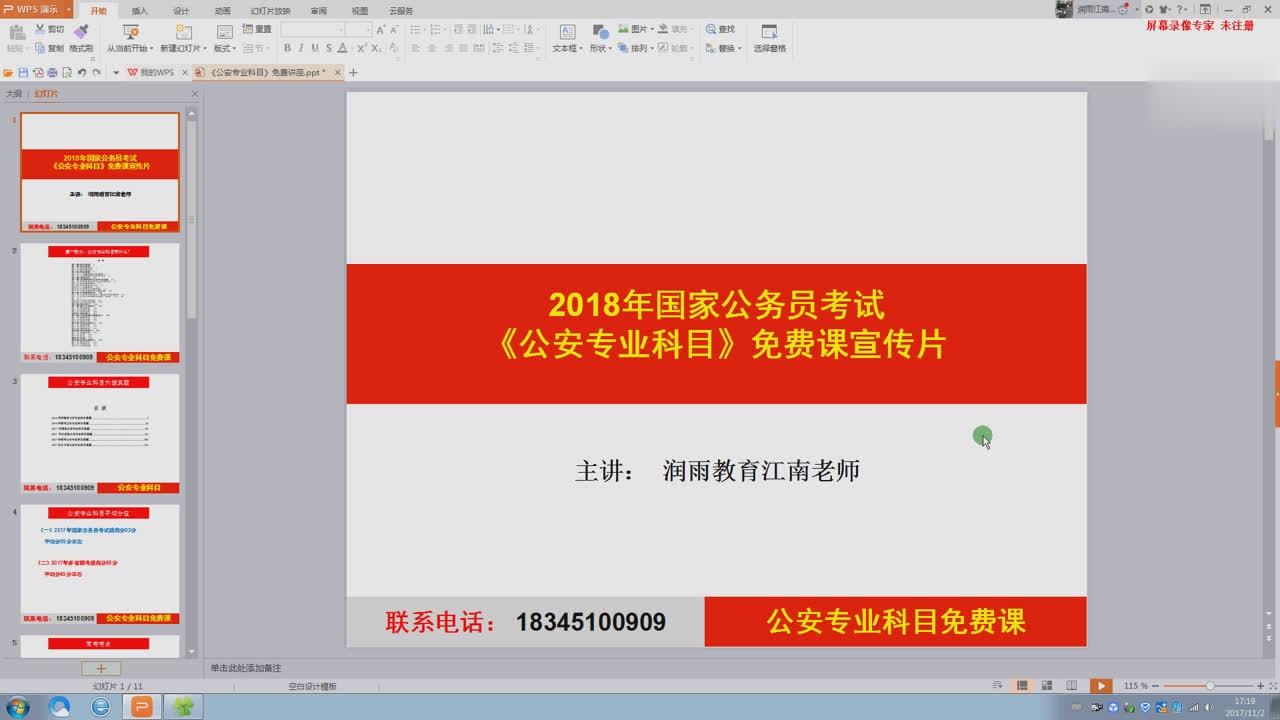Screen dimensions: 1280x720
Task: Click the Export to PDF icon
Action: tap(38, 73)
